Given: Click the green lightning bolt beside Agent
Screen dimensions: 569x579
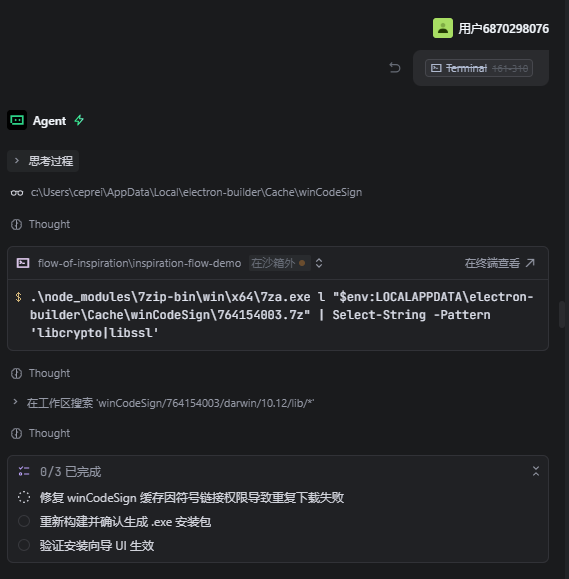Looking at the screenshot, I should [x=79, y=120].
